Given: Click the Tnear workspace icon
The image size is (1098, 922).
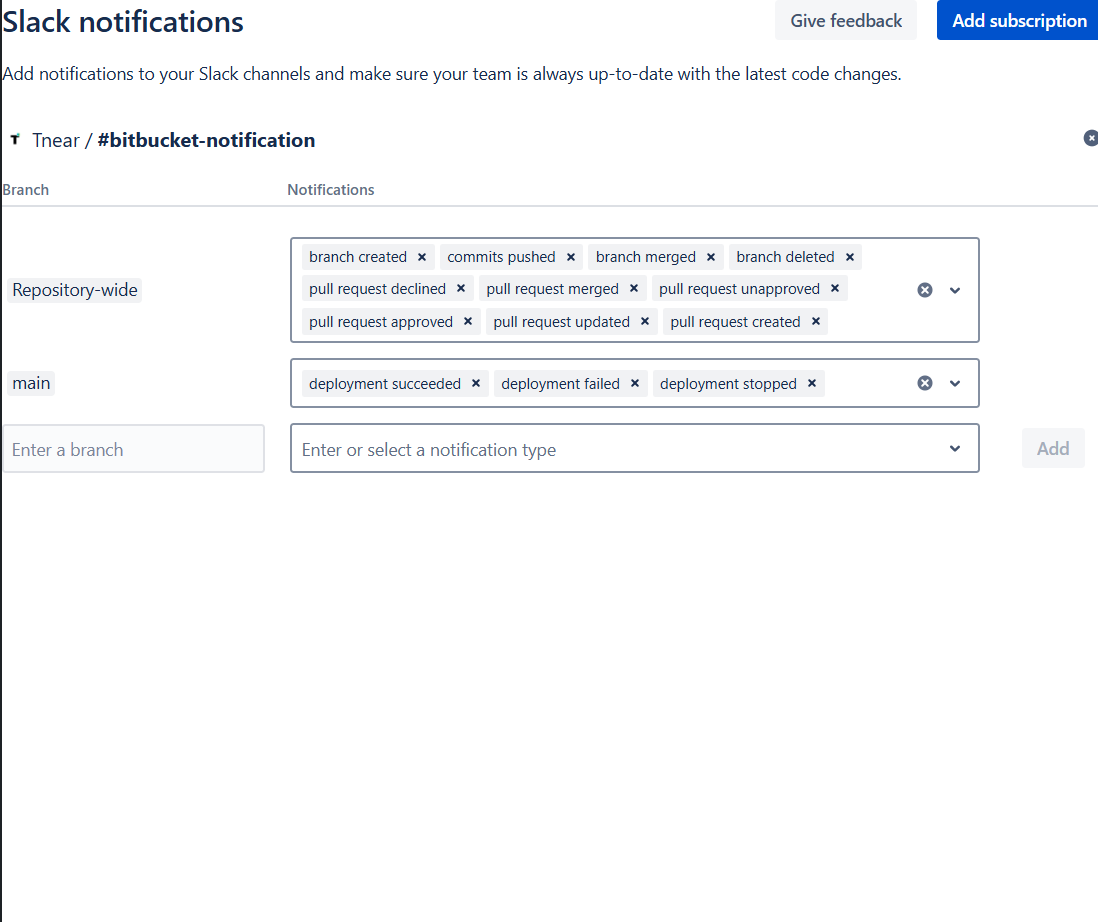Looking at the screenshot, I should [15, 139].
